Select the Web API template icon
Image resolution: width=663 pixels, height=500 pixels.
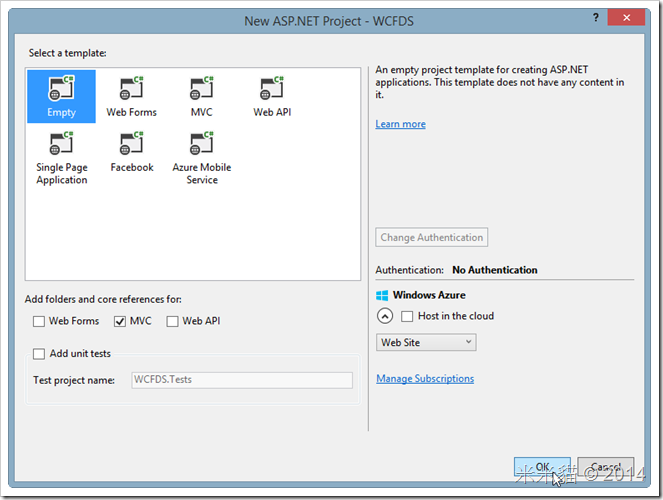[x=272, y=97]
